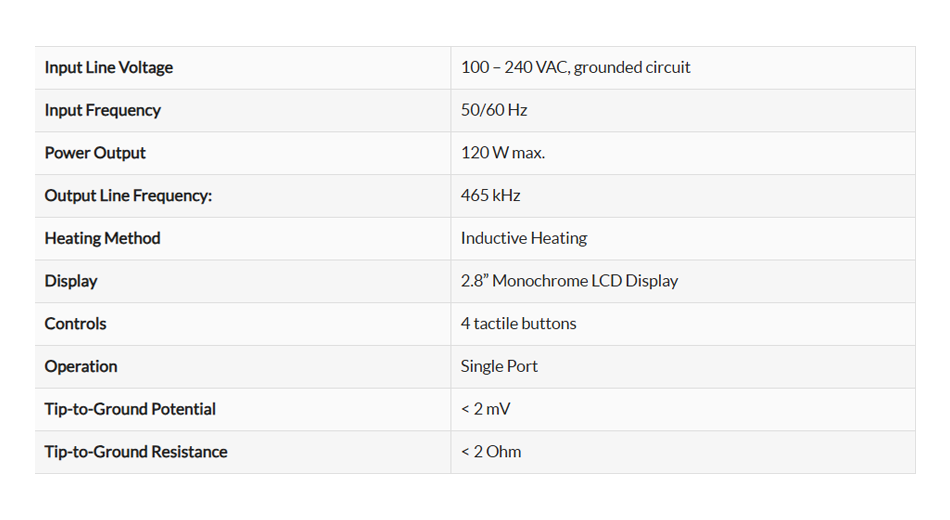
Task: Click the Power Output label
Action: click(x=95, y=153)
